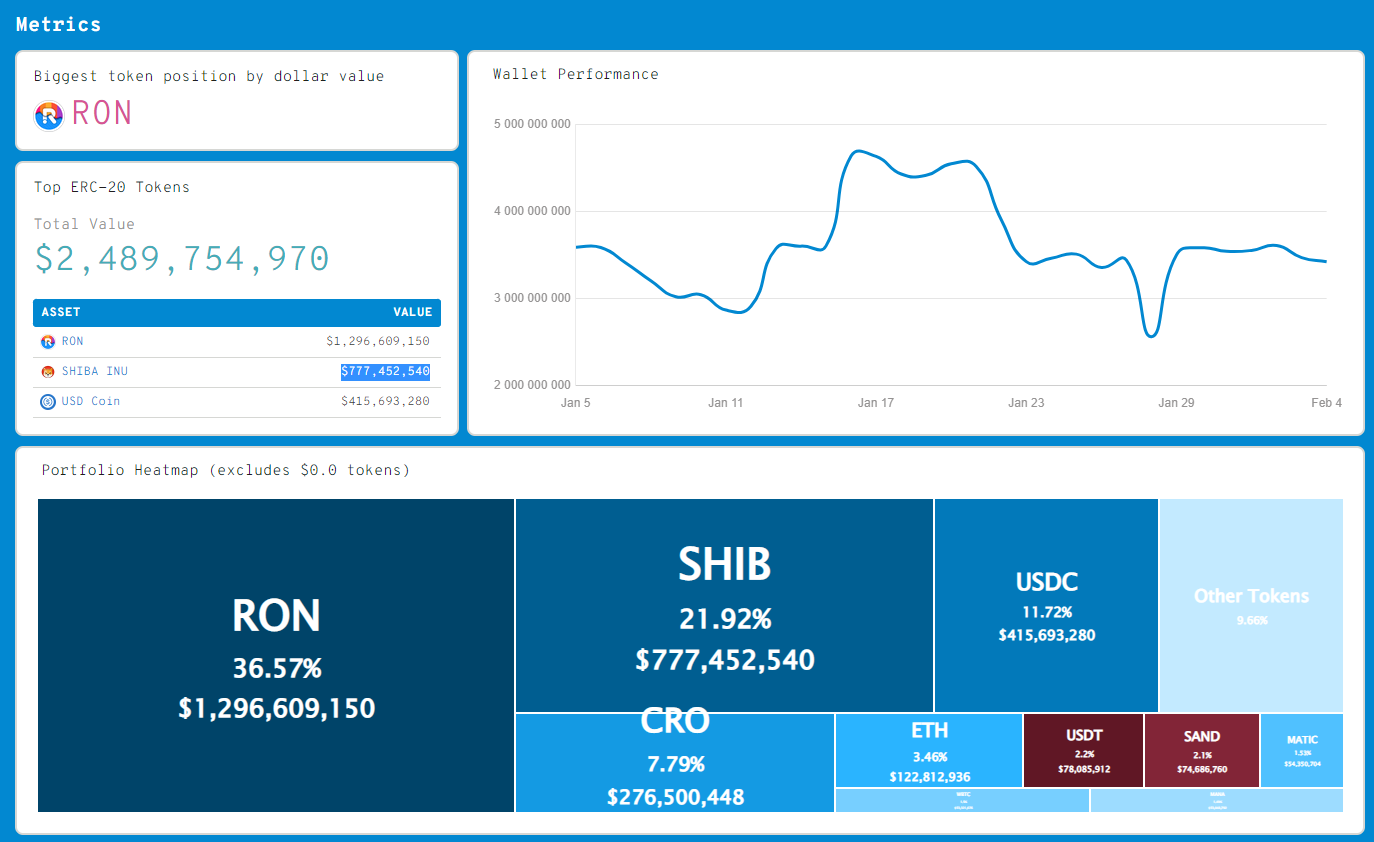Screen dimensions: 1374x842
Task: Click the RON logo beside the large RON name
Action: (49, 115)
